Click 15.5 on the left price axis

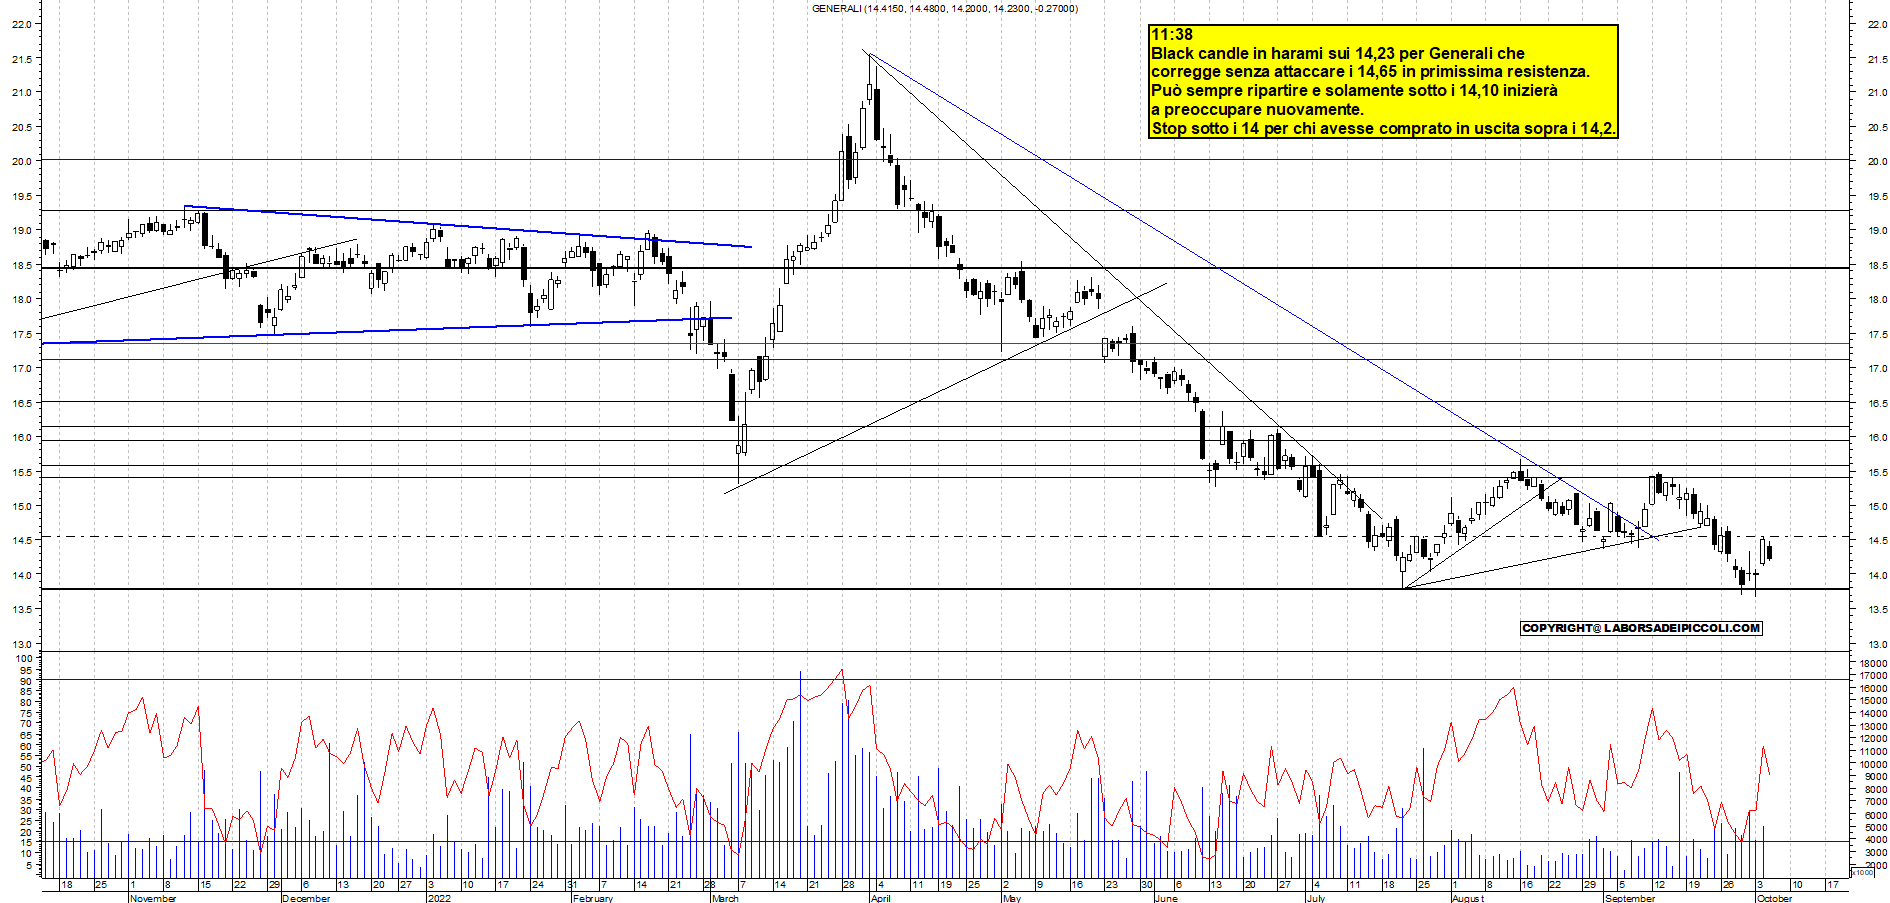point(20,472)
